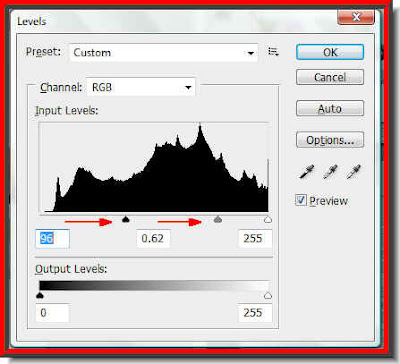The image size is (400, 364).
Task: Click the output shadow field showing 0
Action: (52, 313)
